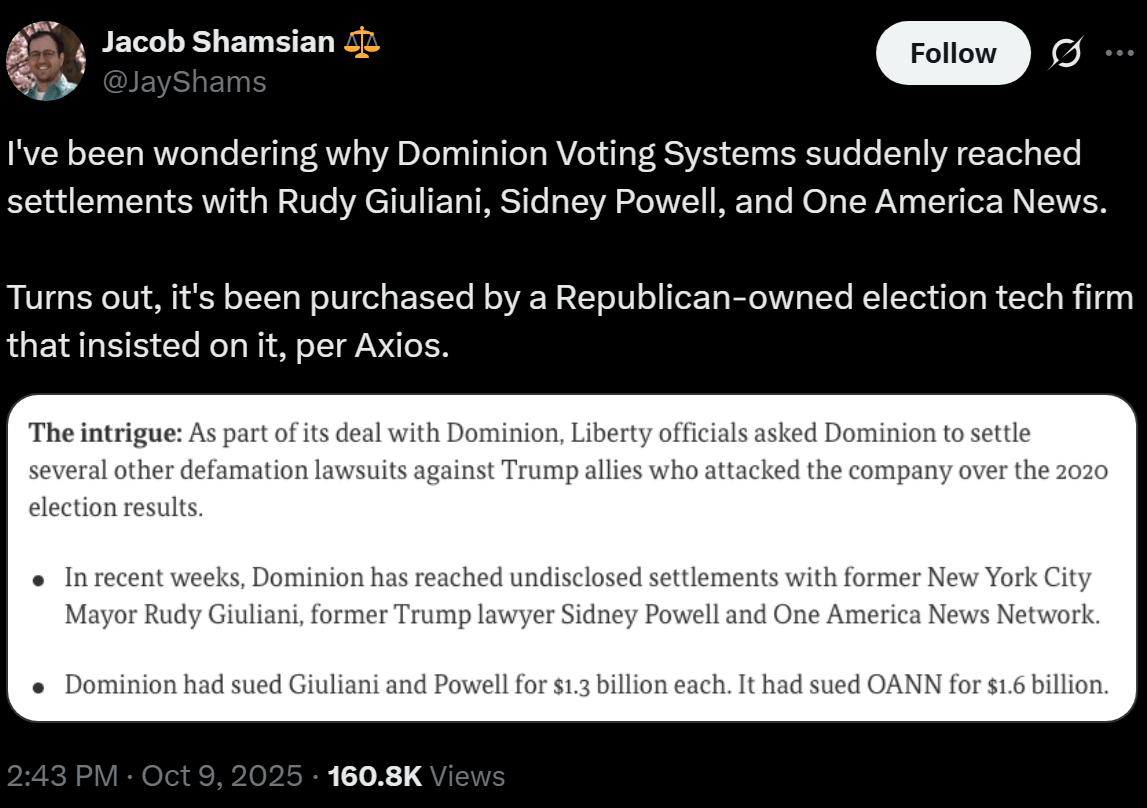1147x808 pixels.
Task: Open the @JayShams handle link
Action: coord(184,81)
